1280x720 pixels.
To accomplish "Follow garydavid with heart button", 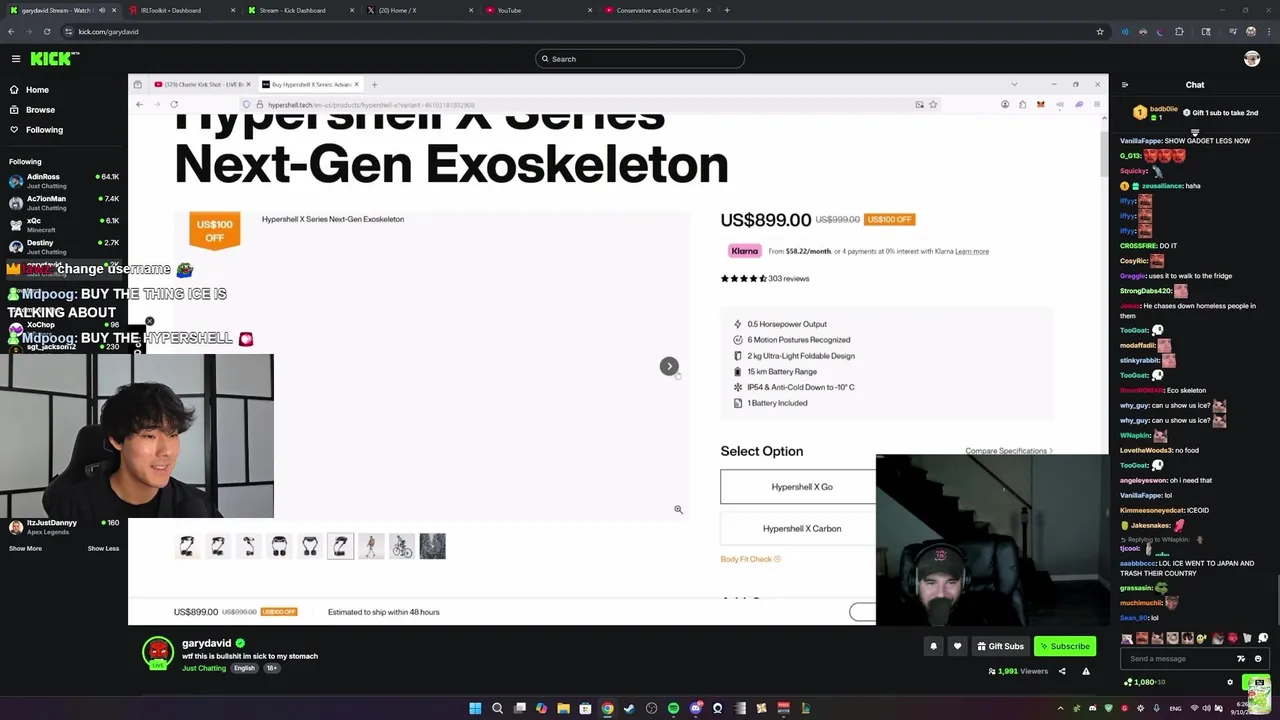I will (x=957, y=646).
